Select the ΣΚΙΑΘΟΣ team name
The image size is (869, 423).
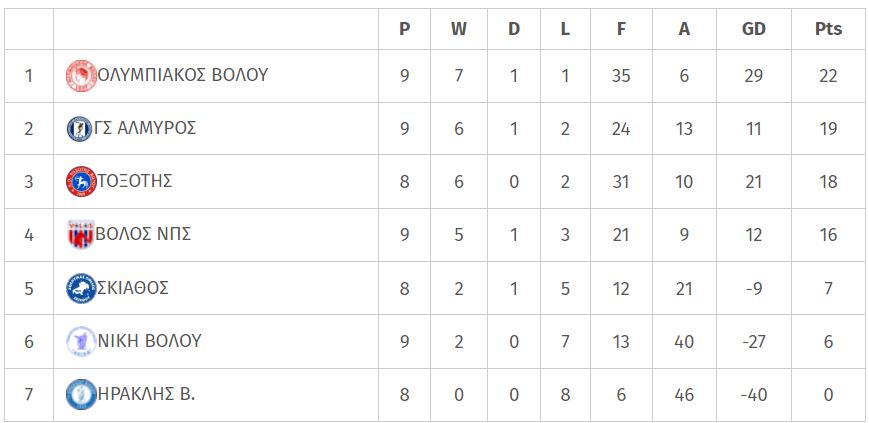[133, 288]
